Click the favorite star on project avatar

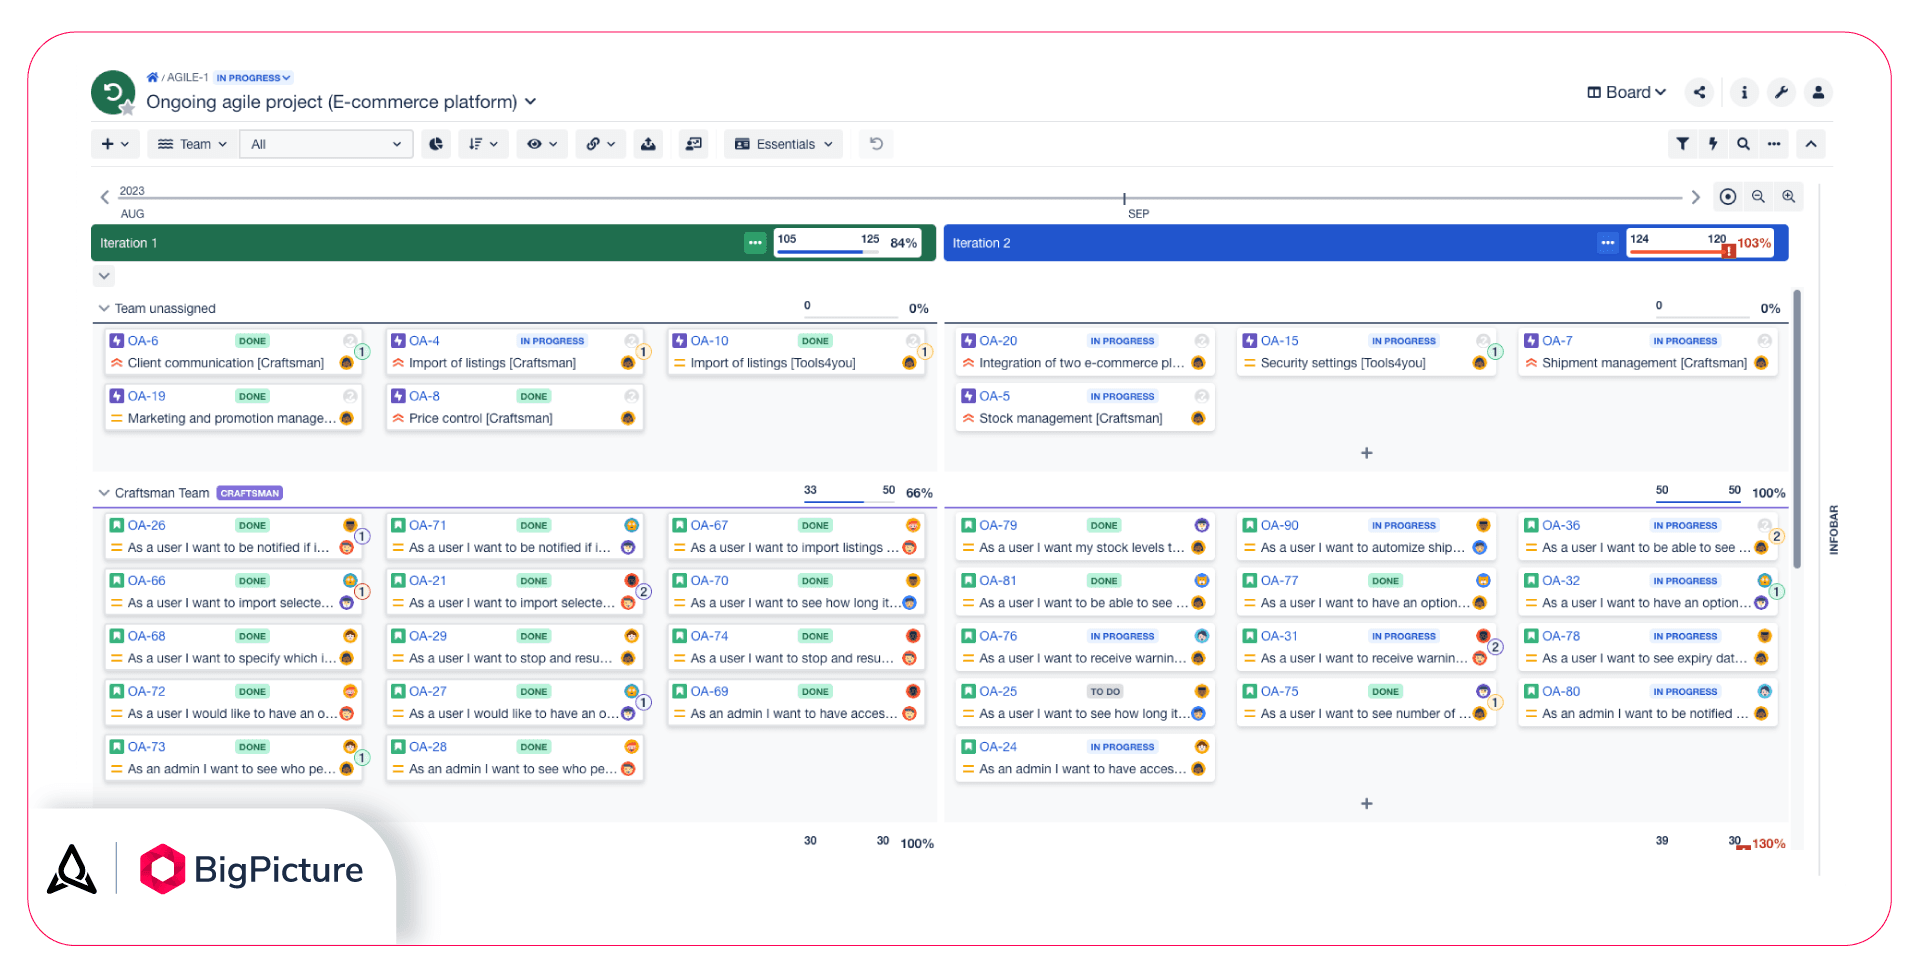(x=128, y=108)
